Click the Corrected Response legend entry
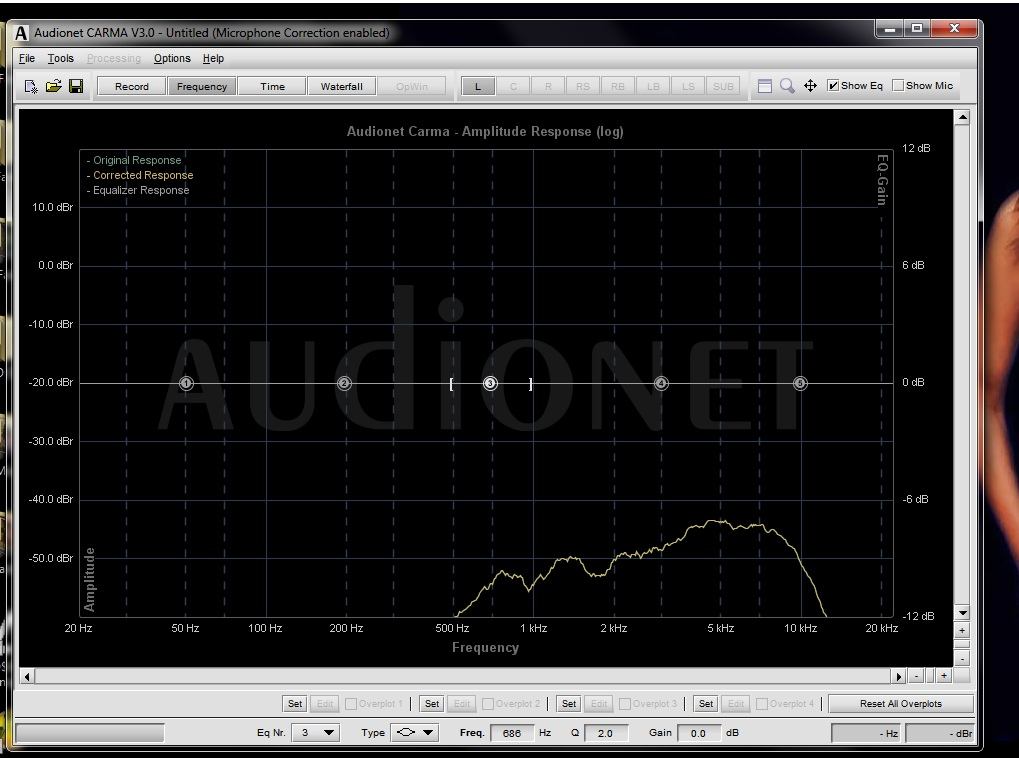 click(x=140, y=176)
